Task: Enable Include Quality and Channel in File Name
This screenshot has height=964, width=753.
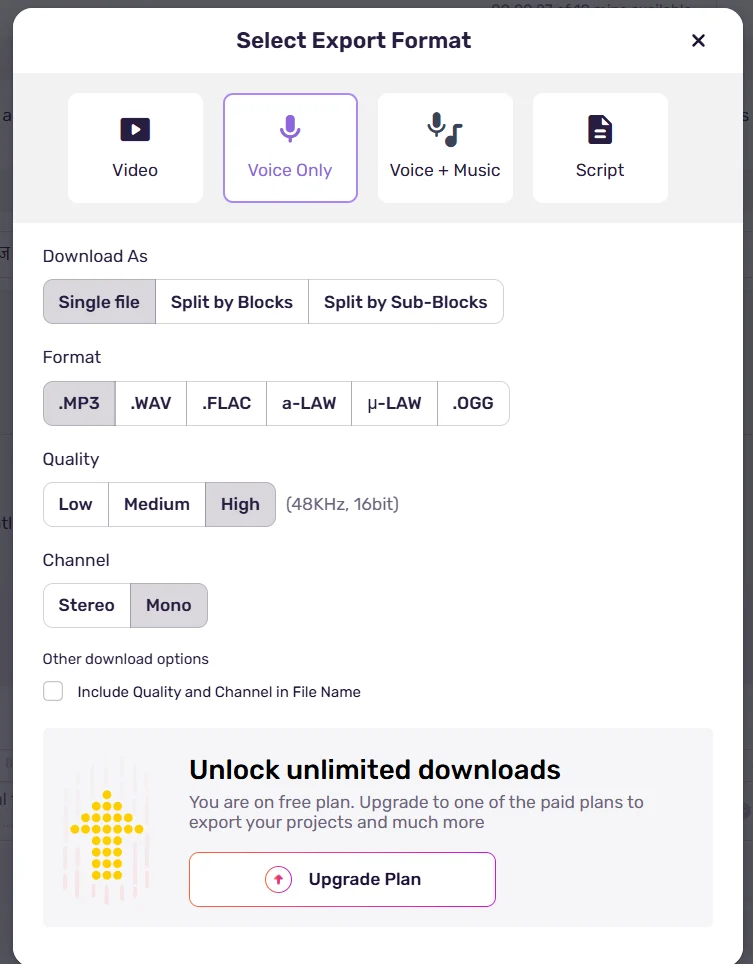Action: 53,691
